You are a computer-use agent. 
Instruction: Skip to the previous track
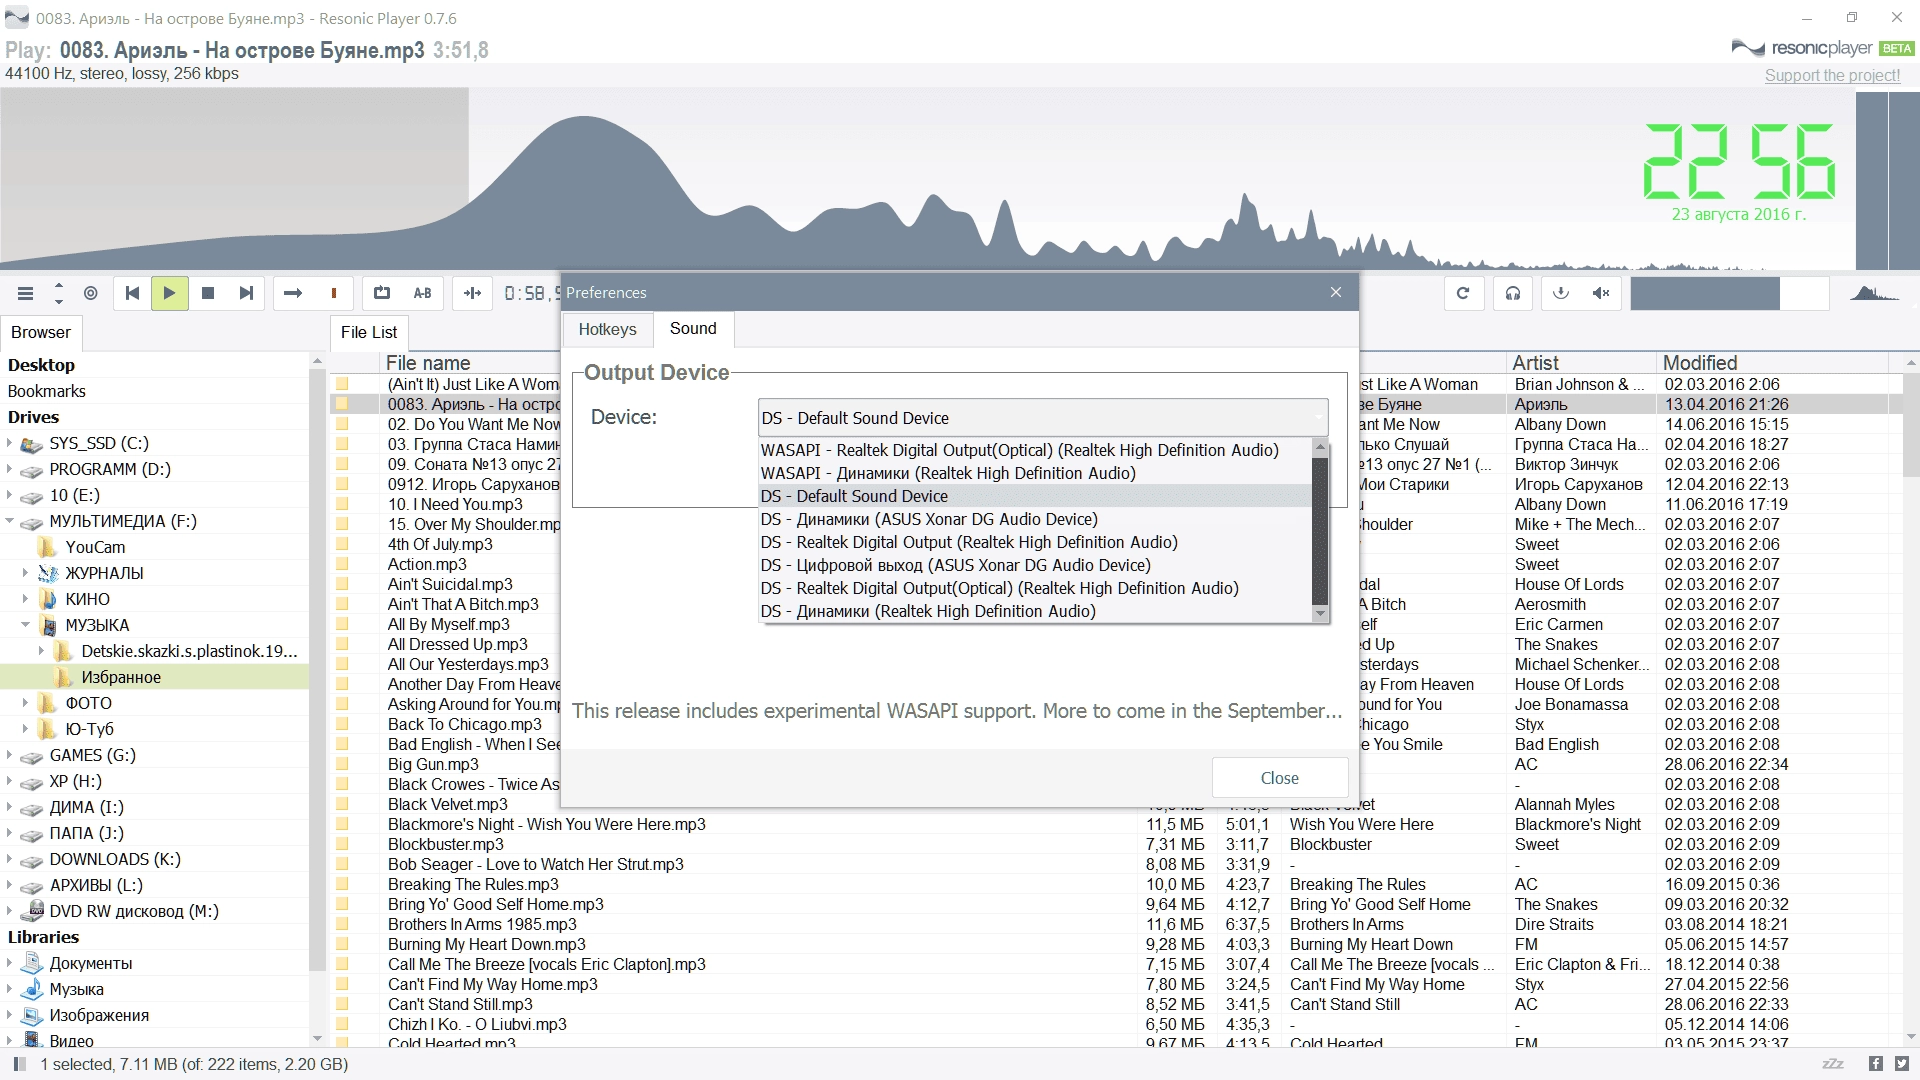tap(132, 293)
